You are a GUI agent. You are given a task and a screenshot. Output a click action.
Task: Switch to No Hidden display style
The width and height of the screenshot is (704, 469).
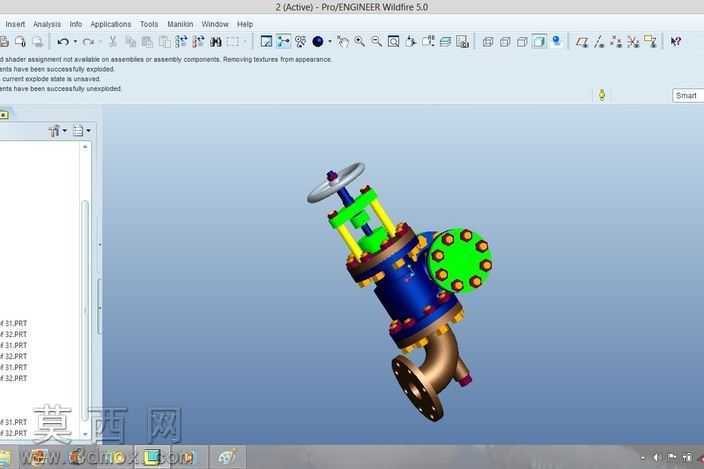(x=522, y=42)
